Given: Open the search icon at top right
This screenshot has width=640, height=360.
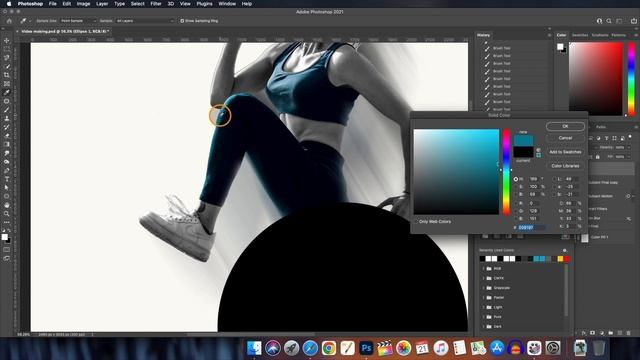Looking at the screenshot, I should pos(609,21).
